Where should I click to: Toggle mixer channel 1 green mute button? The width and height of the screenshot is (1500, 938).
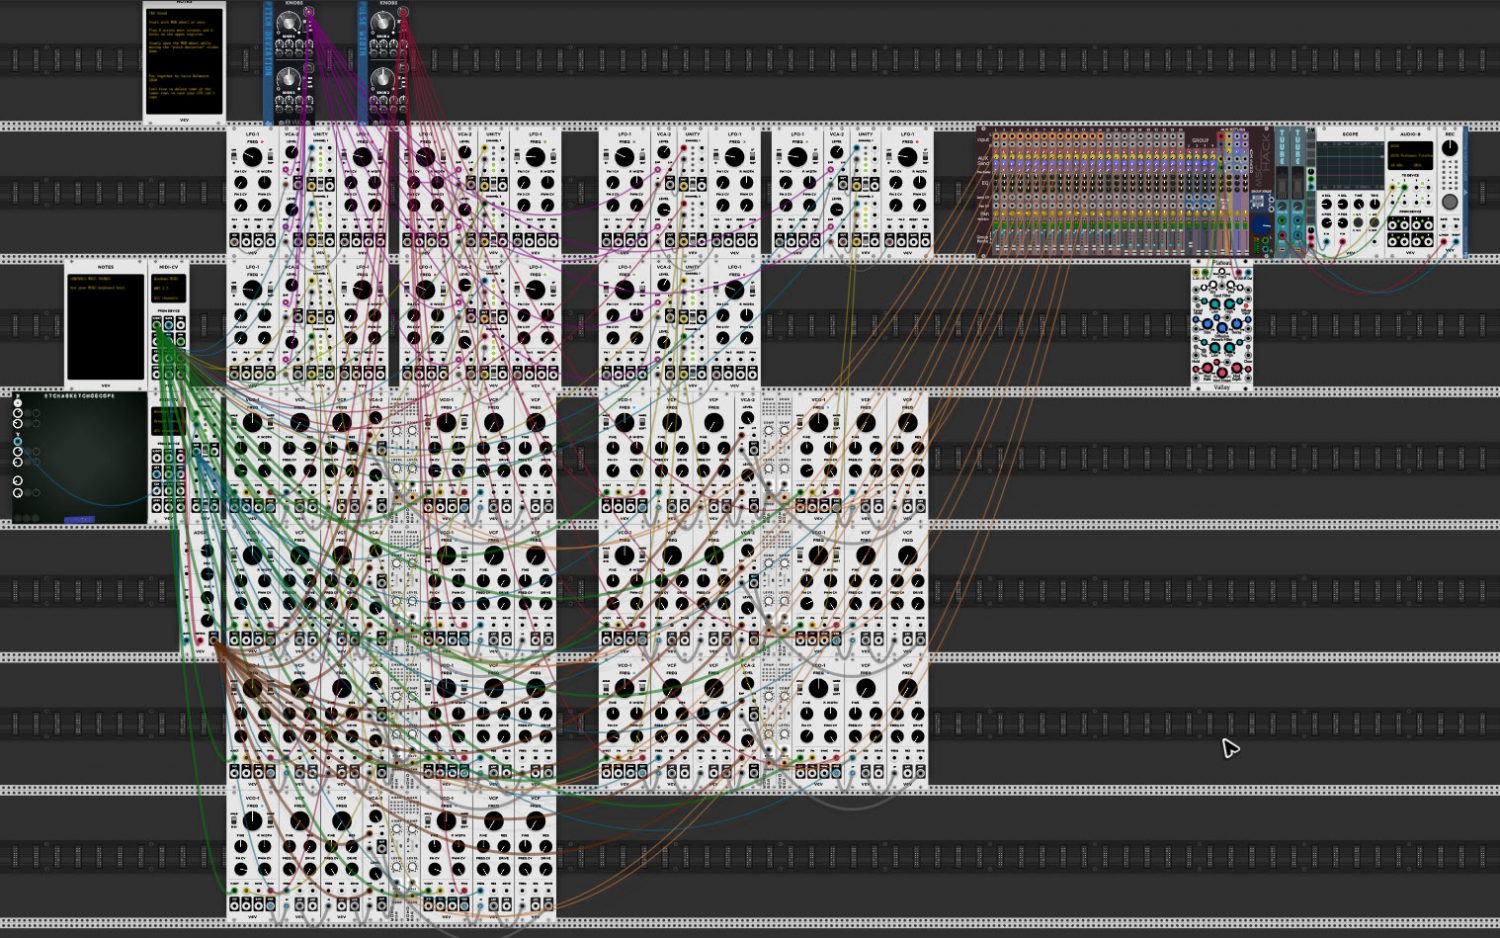tap(996, 225)
